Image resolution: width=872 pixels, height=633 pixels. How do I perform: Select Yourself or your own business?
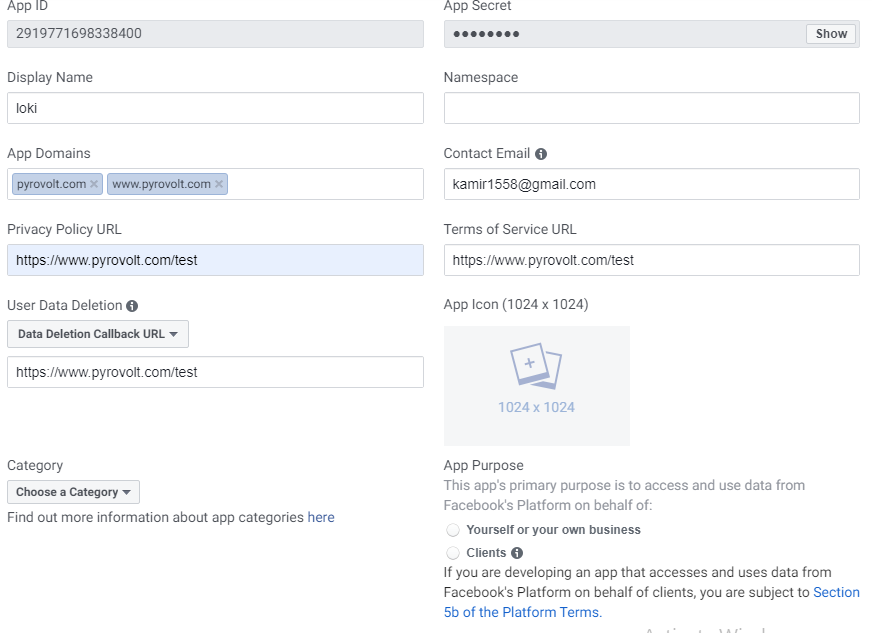(x=454, y=530)
